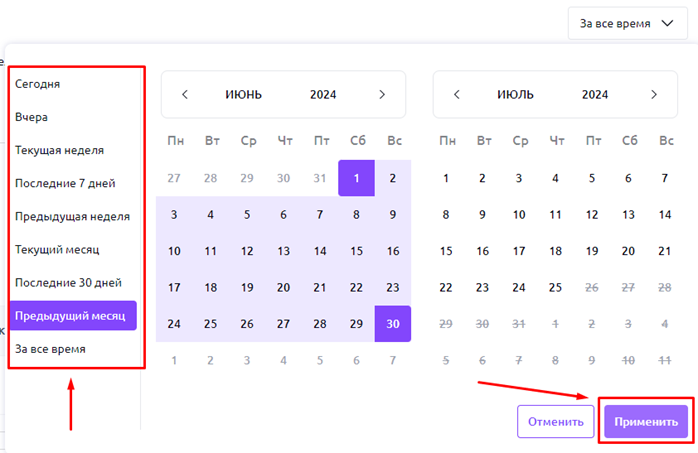Select the 'Вчера' preset
This screenshot has width=698, height=453.
tap(32, 117)
